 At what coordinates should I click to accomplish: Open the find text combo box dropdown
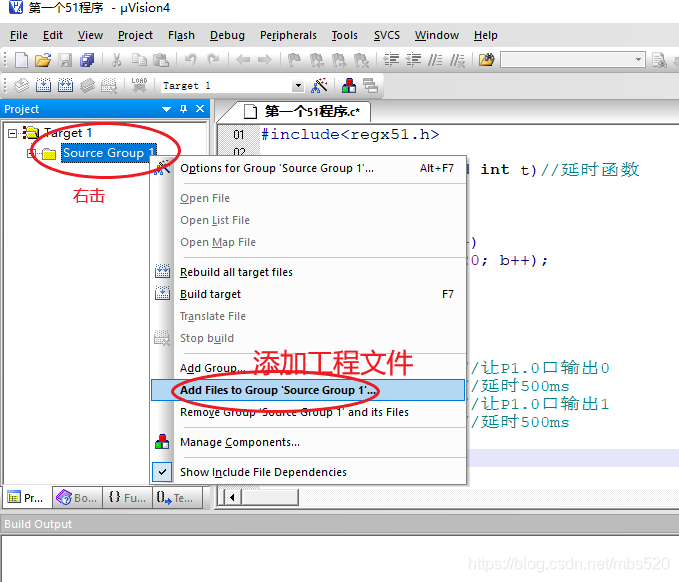(638, 60)
